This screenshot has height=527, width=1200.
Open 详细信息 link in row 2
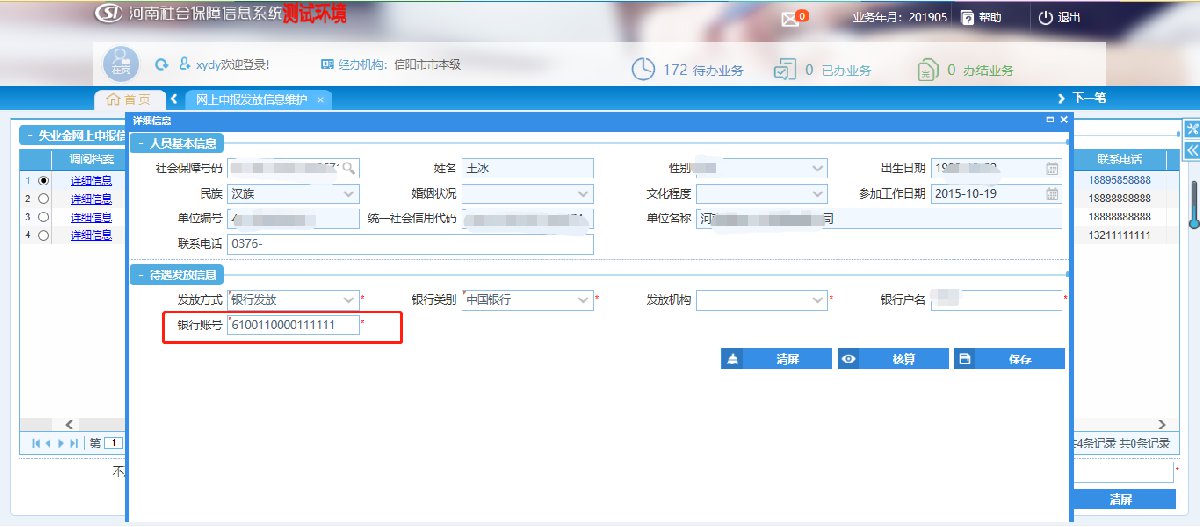(x=91, y=199)
